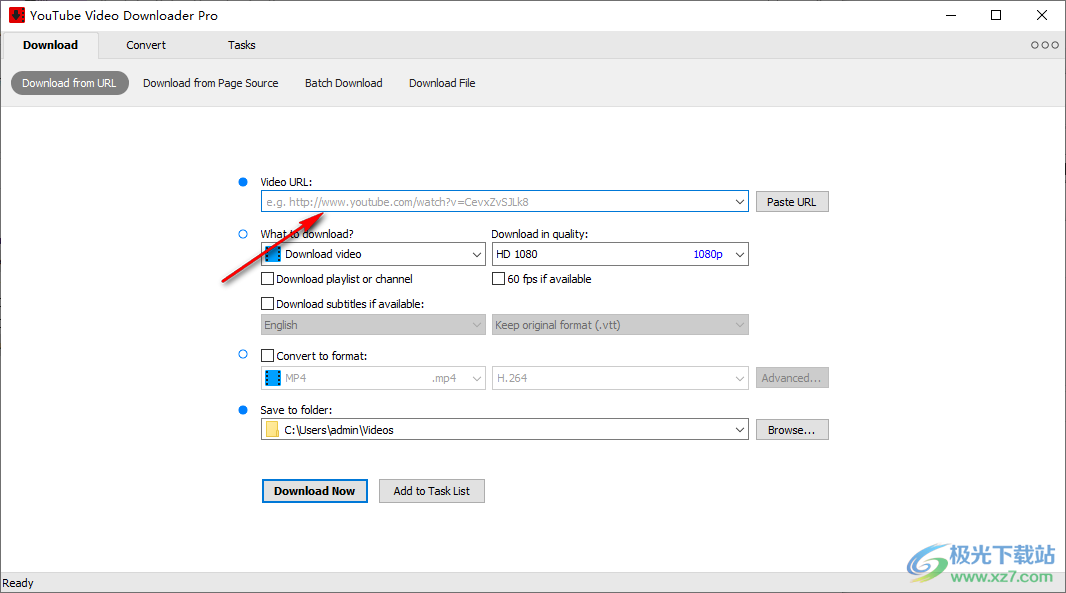Click the Browse... button

(x=792, y=430)
